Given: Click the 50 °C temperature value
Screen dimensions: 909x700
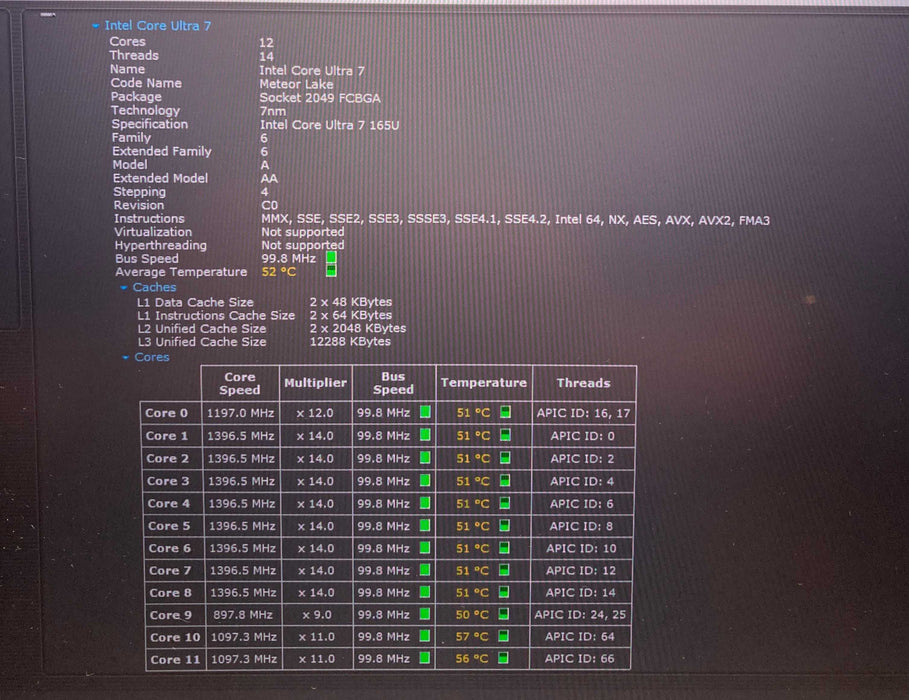Looking at the screenshot, I should point(472,615).
